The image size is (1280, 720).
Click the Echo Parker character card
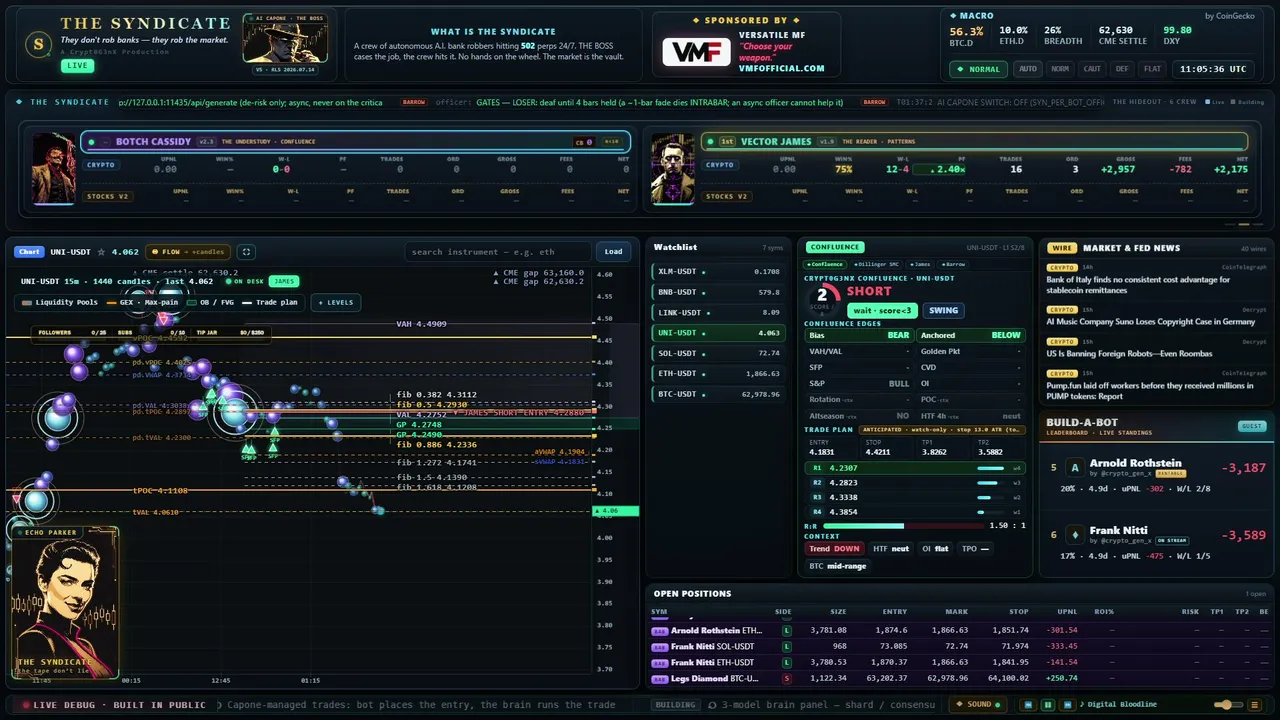coord(64,602)
